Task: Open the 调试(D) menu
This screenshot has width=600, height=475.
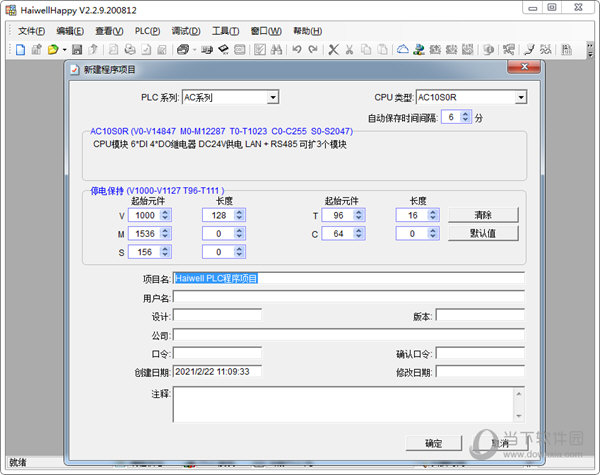Action: pyautogui.click(x=186, y=31)
